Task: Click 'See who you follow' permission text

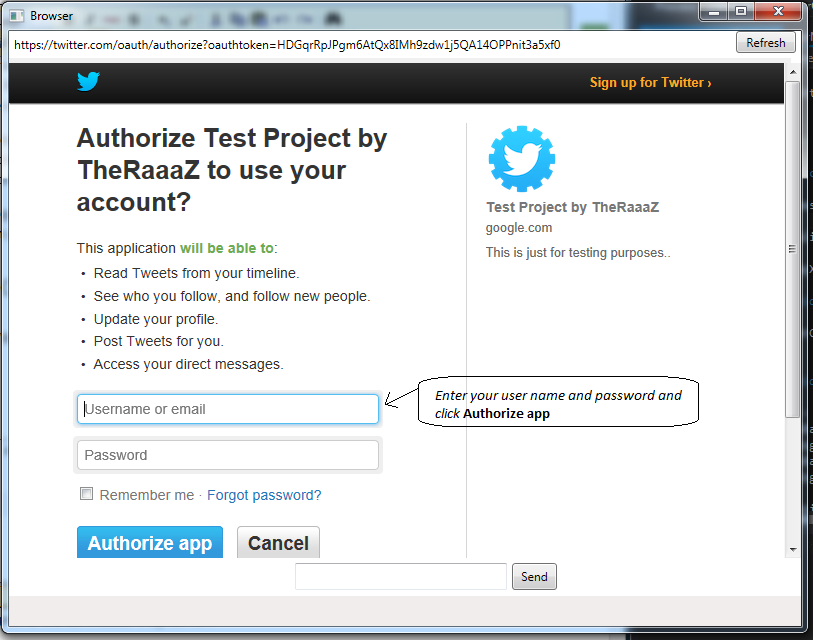Action: pos(232,296)
